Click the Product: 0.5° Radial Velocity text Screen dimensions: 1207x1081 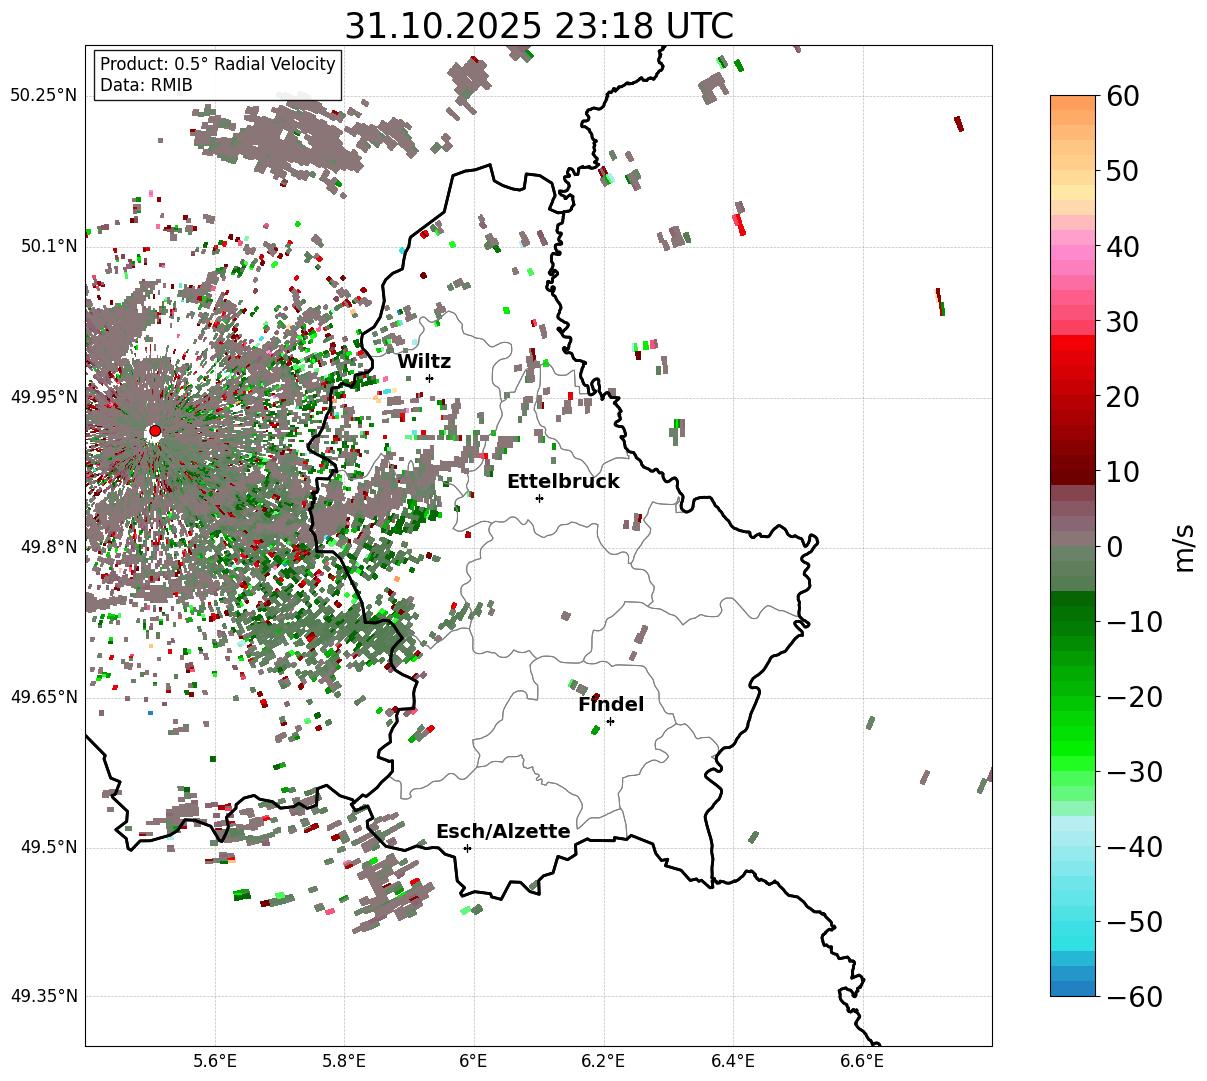tap(218, 64)
